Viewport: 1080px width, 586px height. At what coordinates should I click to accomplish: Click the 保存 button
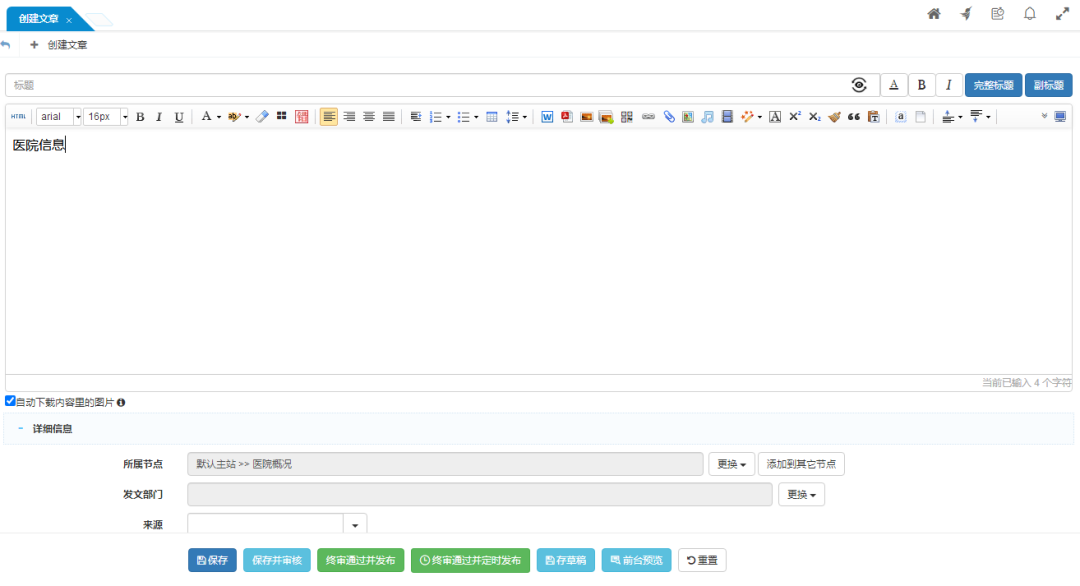[212, 560]
